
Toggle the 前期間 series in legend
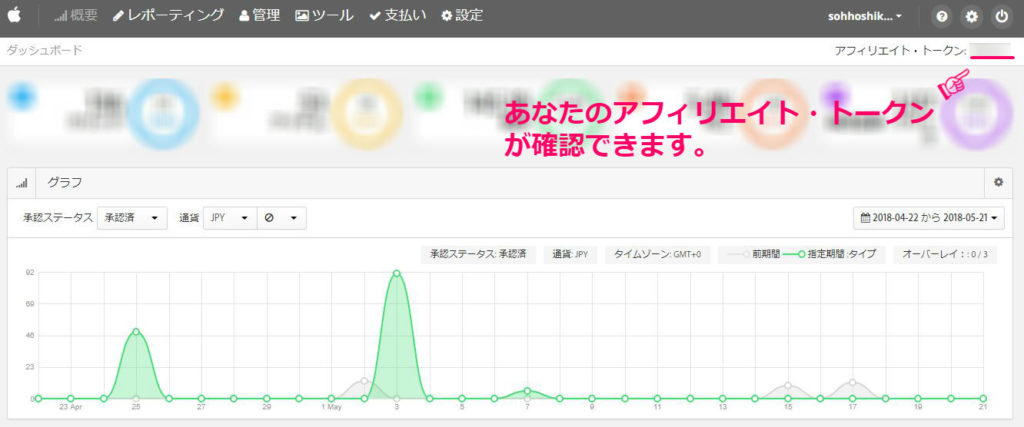(x=752, y=255)
